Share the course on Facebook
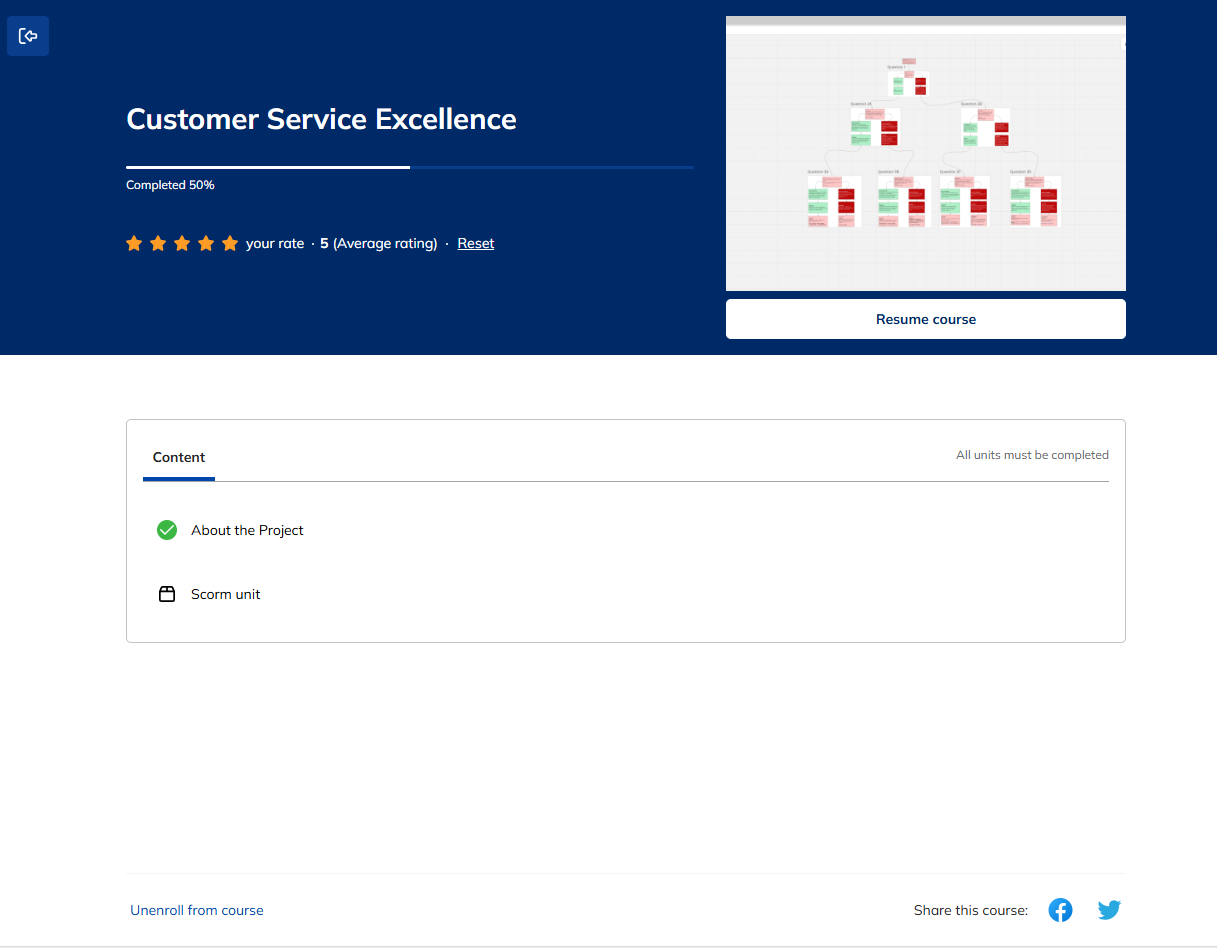 tap(1060, 910)
